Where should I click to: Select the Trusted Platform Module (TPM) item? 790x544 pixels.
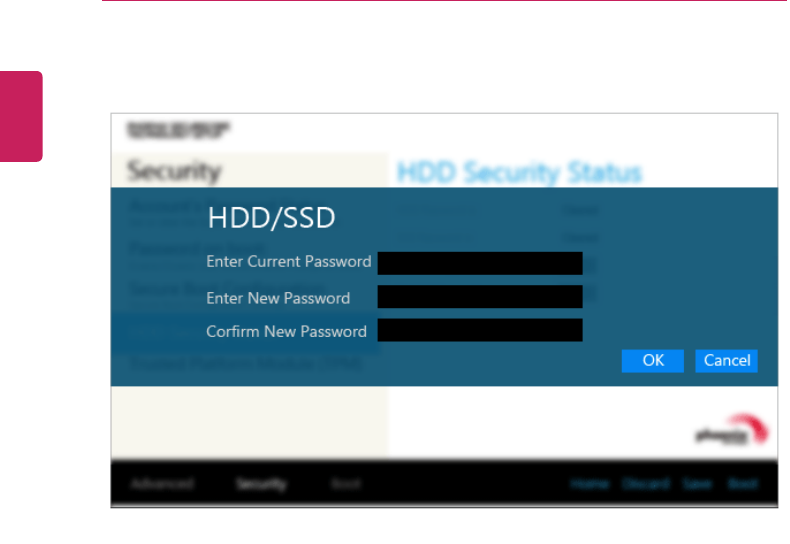246,364
